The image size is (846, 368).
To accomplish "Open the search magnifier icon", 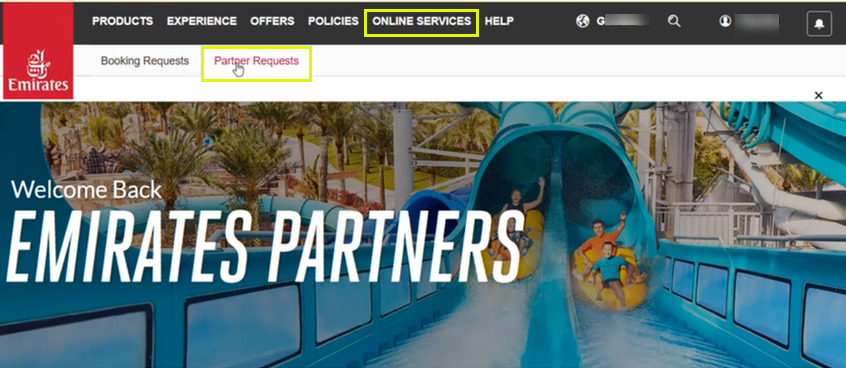I will (674, 22).
